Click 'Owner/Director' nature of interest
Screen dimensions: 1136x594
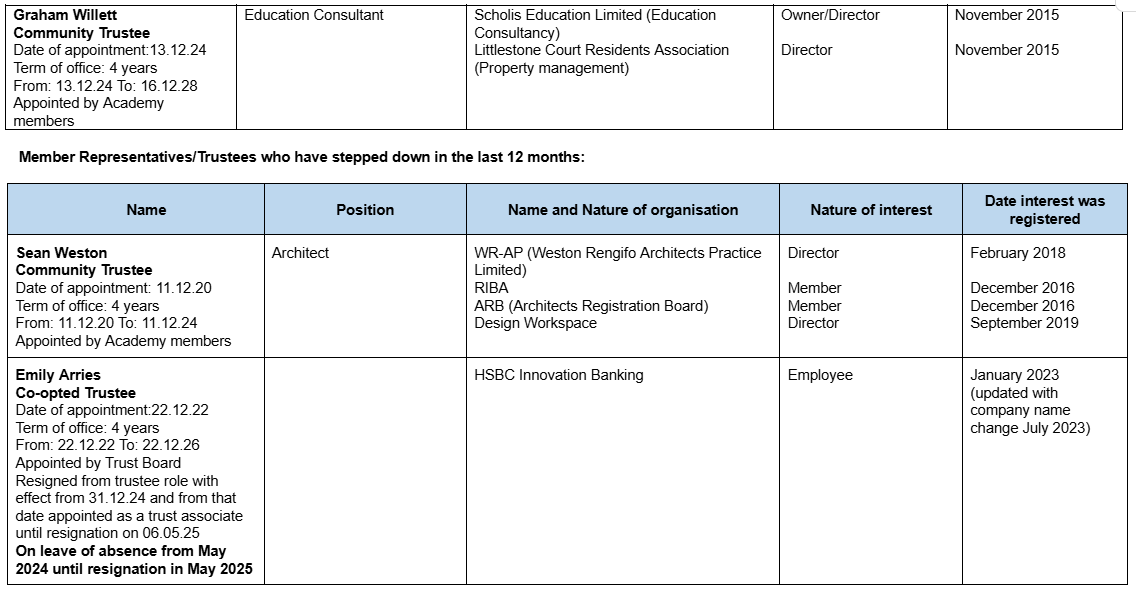tap(830, 15)
